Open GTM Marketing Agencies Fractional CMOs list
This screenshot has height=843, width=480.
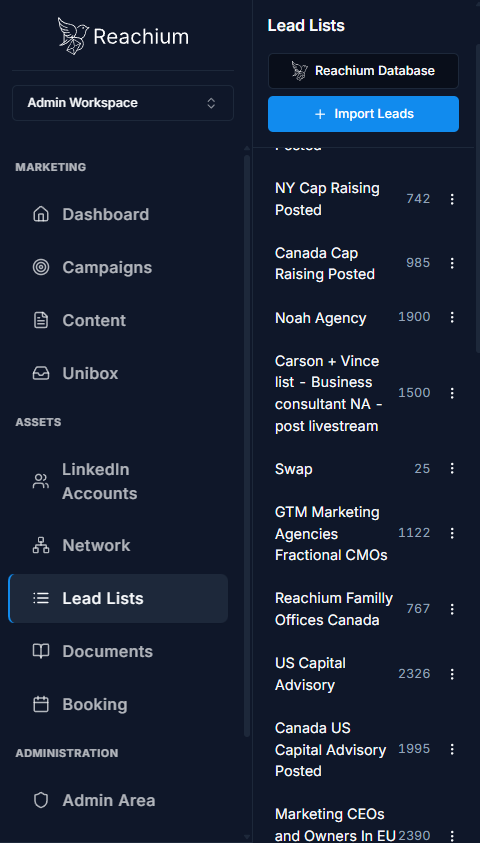pyautogui.click(x=331, y=533)
